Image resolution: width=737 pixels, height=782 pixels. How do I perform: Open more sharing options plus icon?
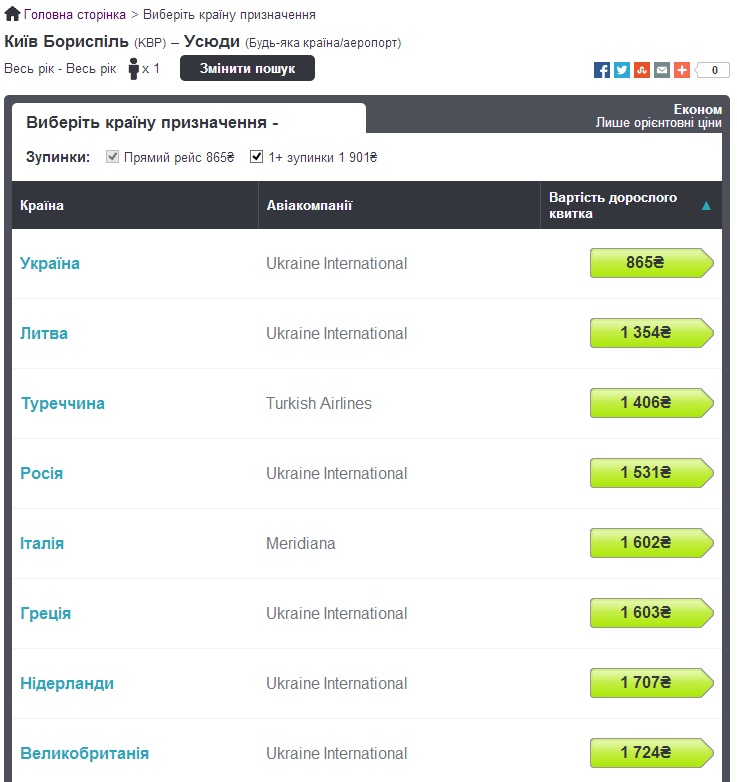pos(682,70)
